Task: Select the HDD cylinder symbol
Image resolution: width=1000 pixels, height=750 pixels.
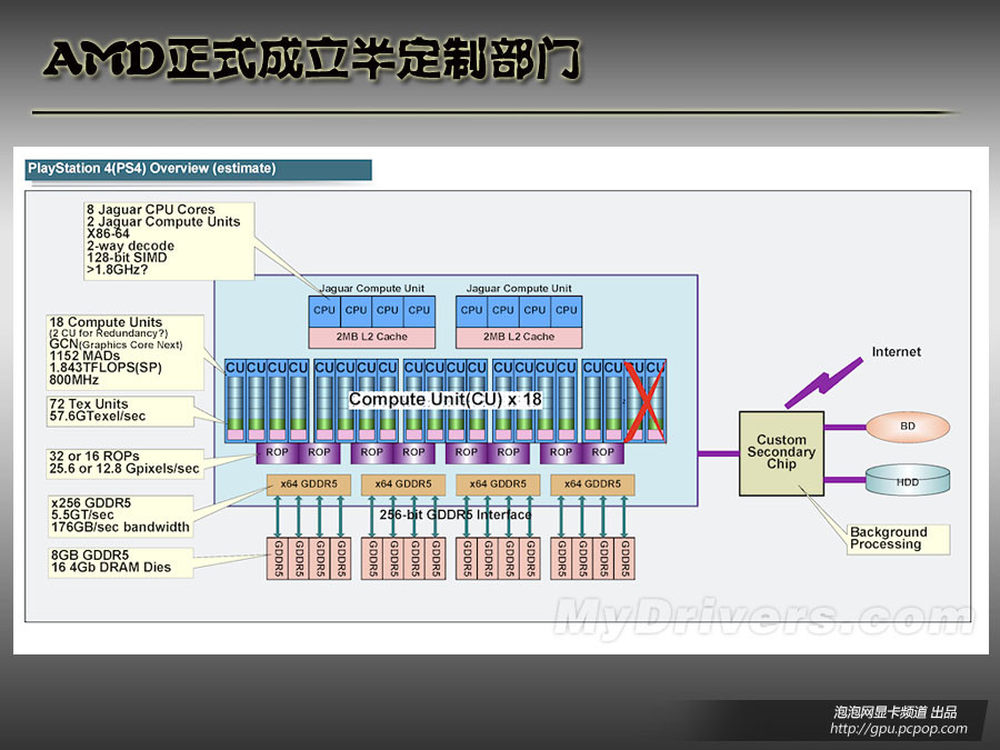Action: (x=908, y=480)
